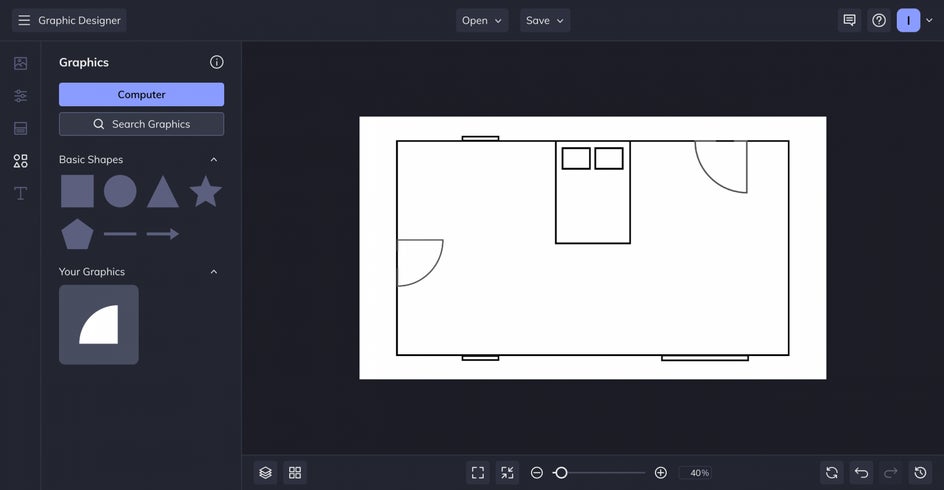Open the Open dropdown menu
This screenshot has height=490, width=944.
(482, 20)
